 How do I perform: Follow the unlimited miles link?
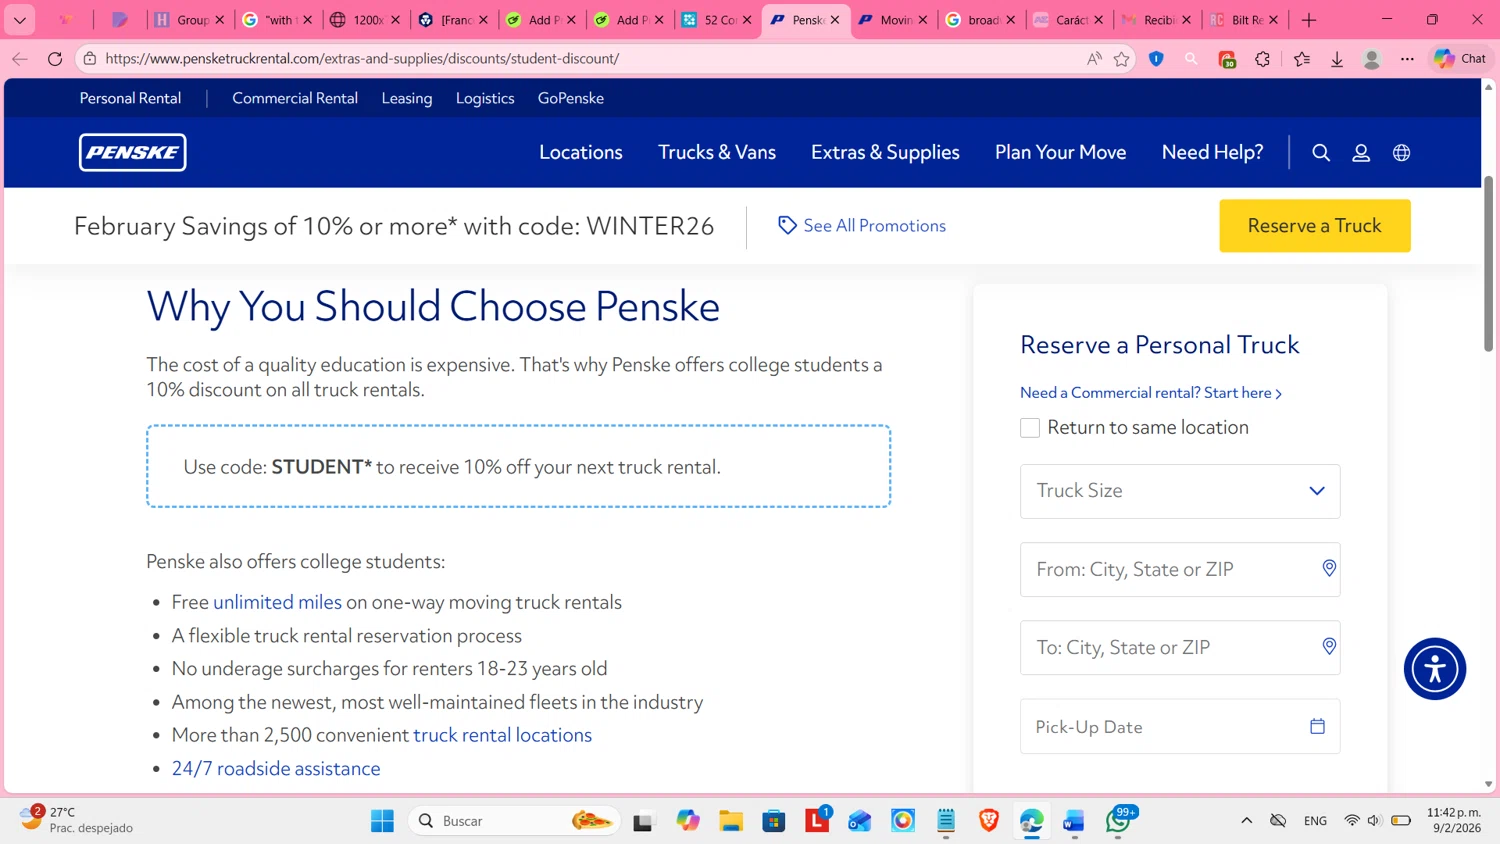(x=277, y=602)
